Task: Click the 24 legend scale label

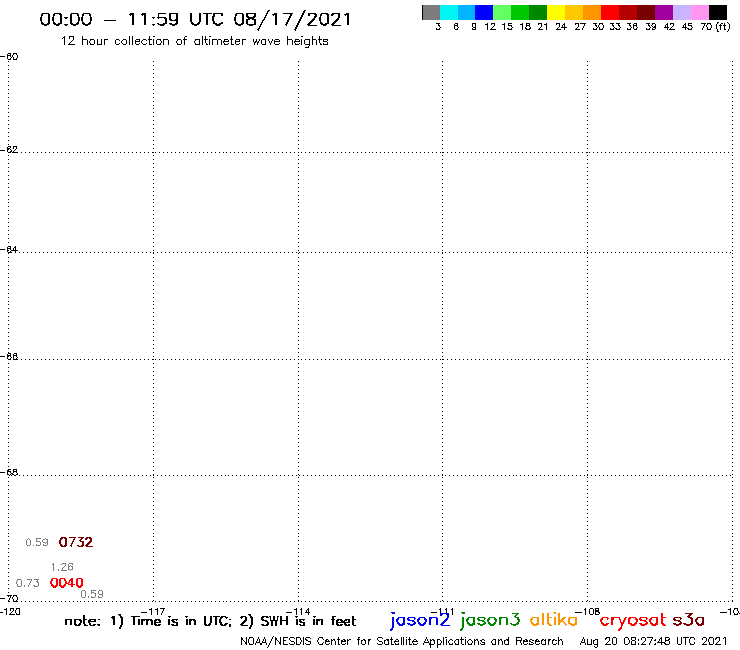Action: [x=561, y=27]
